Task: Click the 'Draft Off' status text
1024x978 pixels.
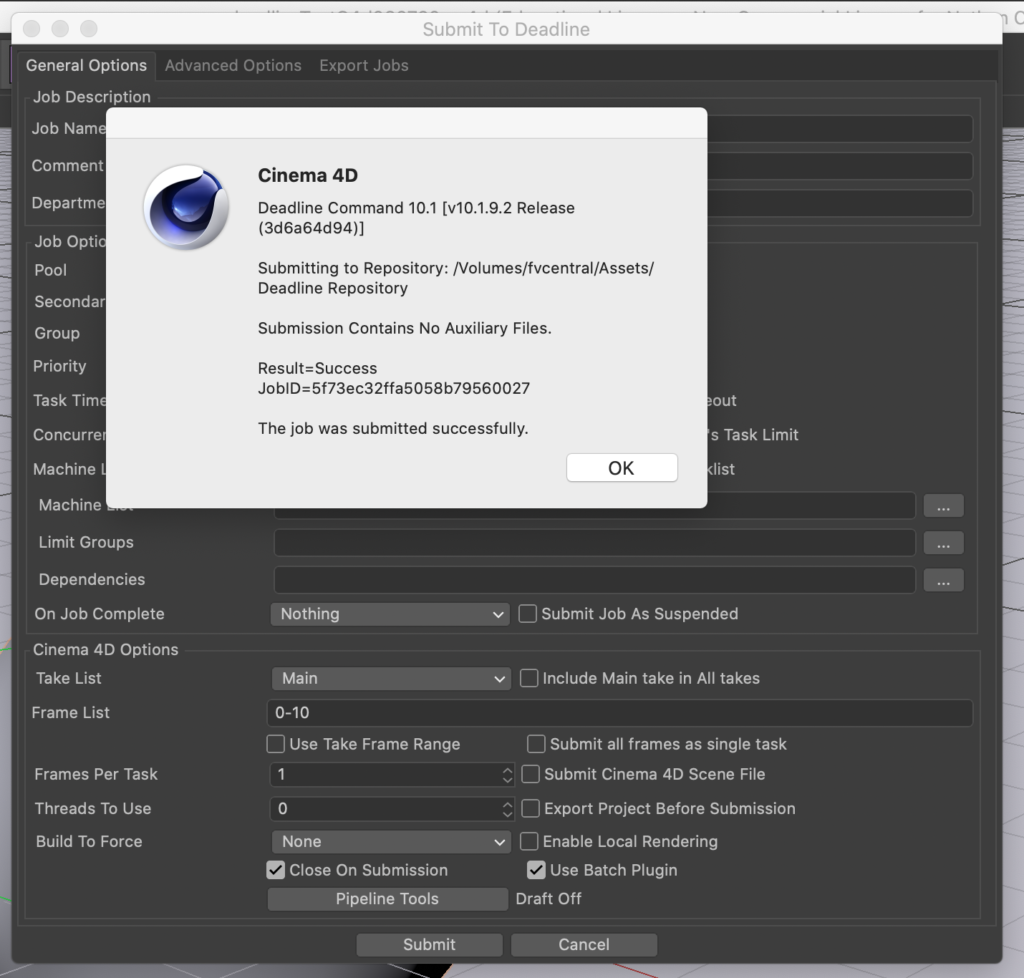Action: pyautogui.click(x=549, y=899)
